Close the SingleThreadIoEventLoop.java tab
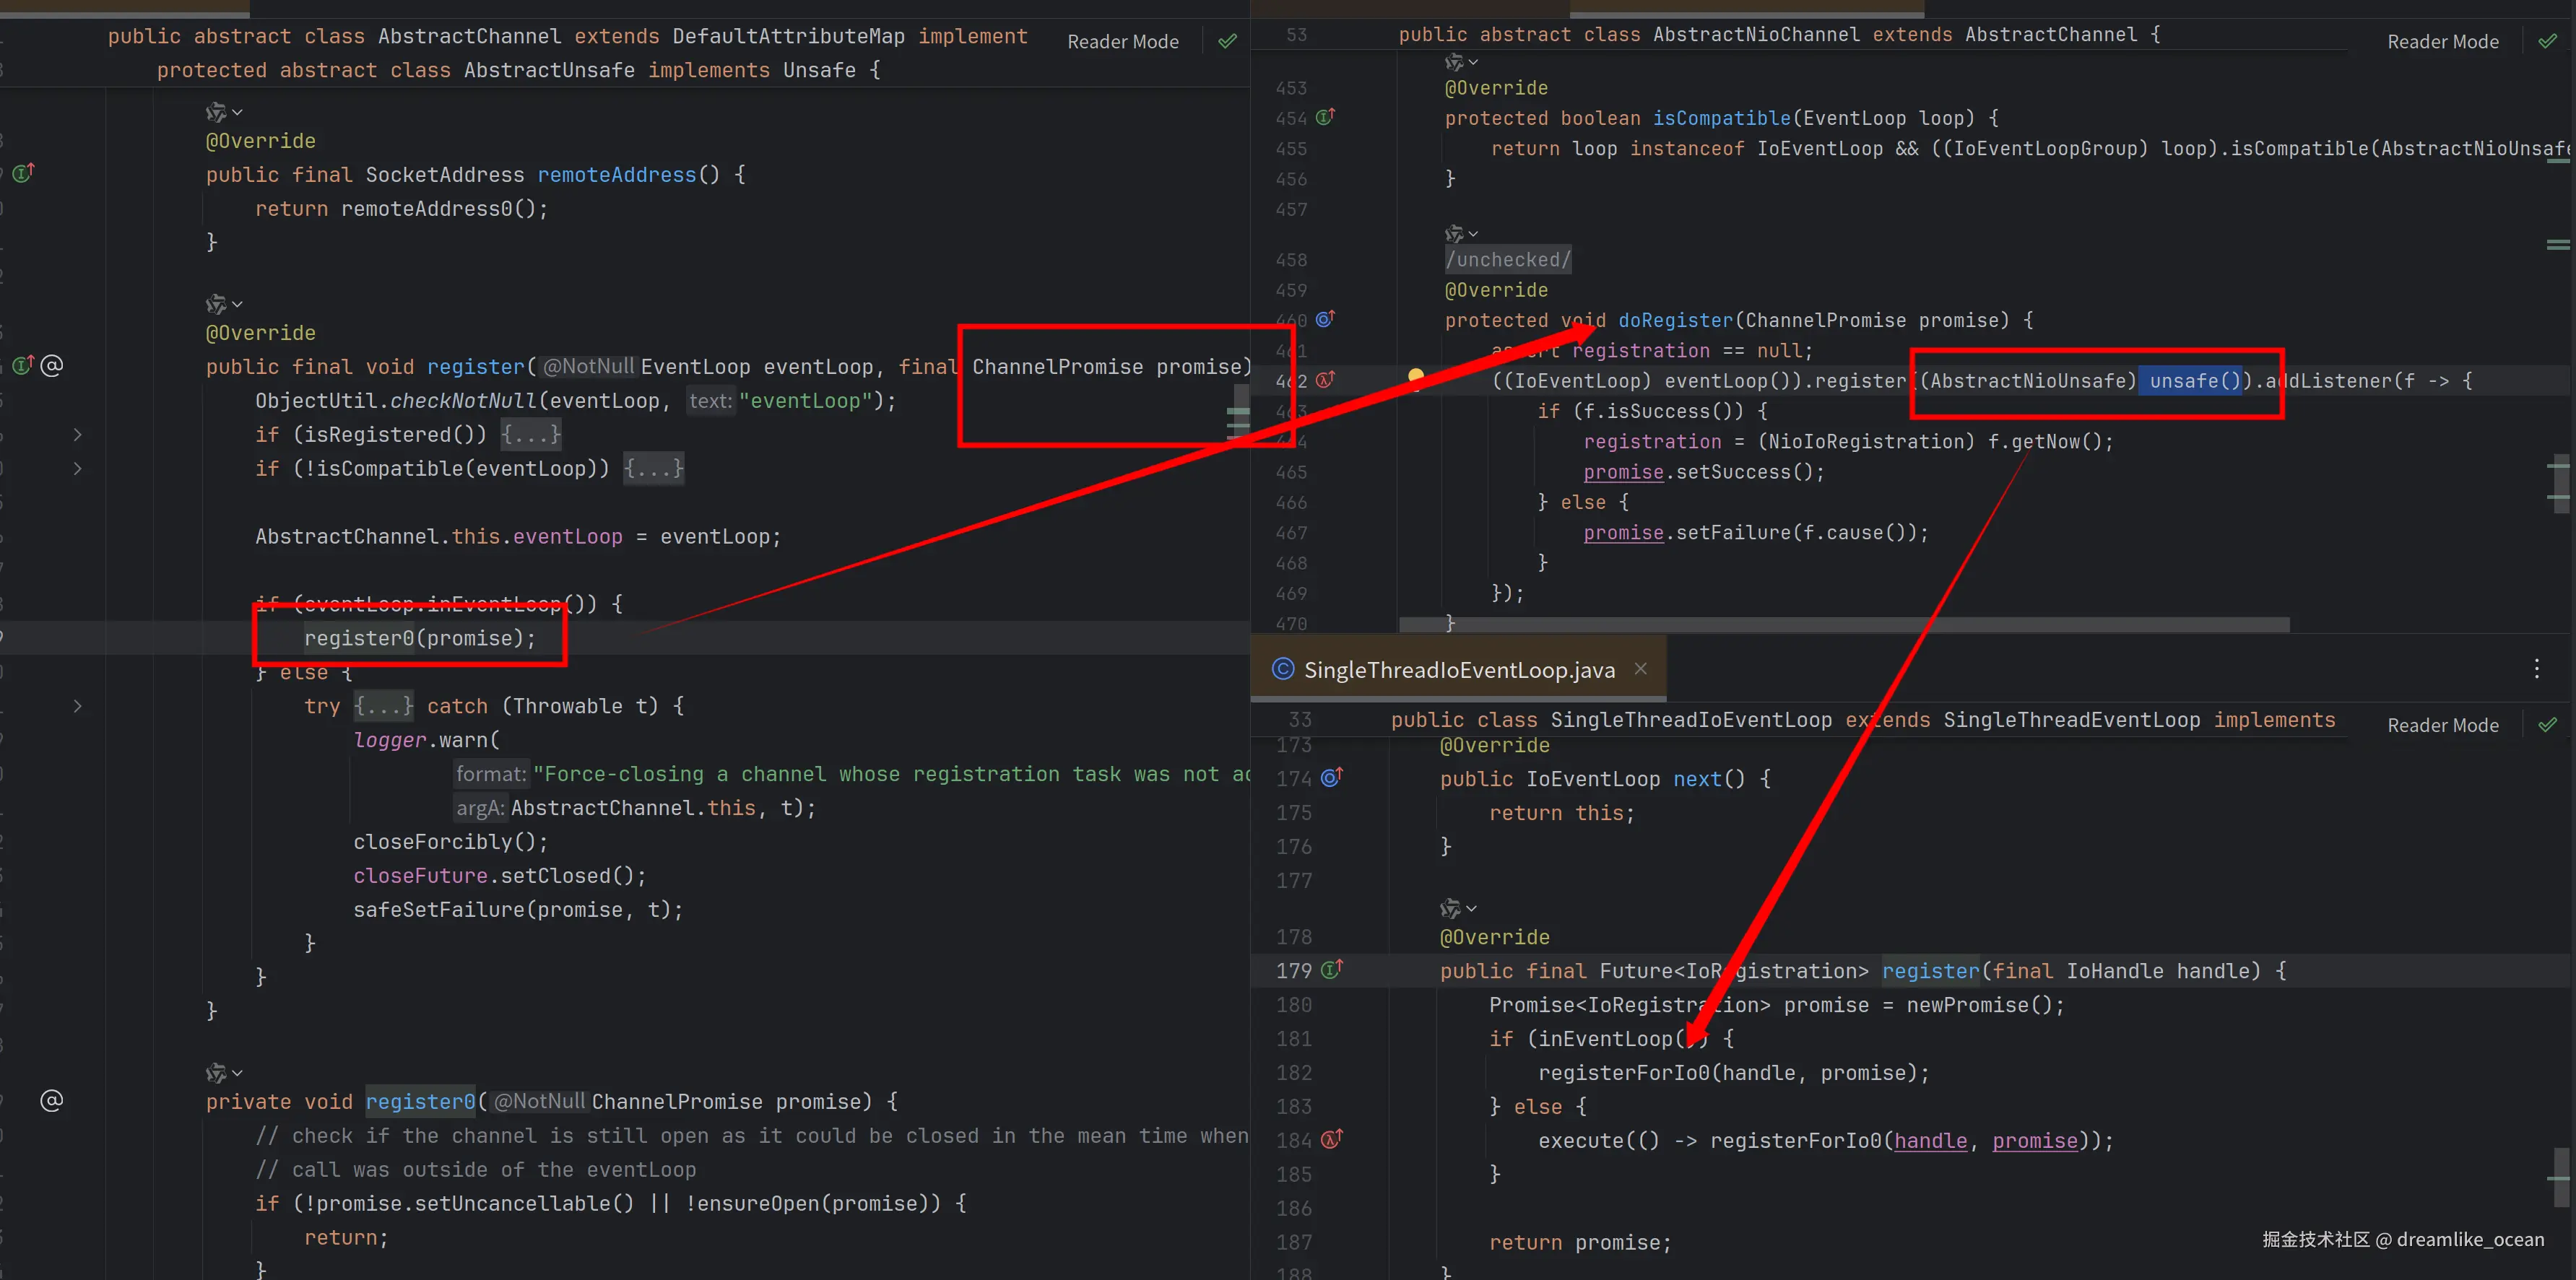The image size is (2576, 1280). (1640, 669)
